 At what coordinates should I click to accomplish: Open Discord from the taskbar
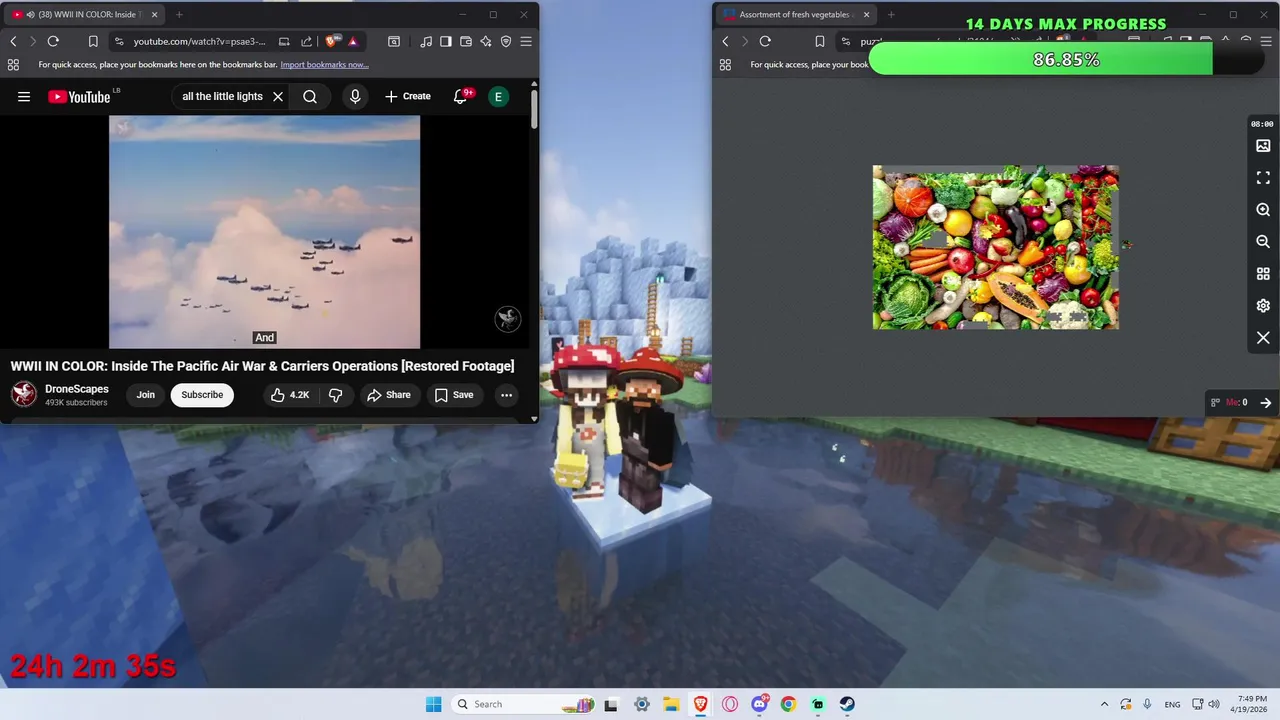[759, 704]
